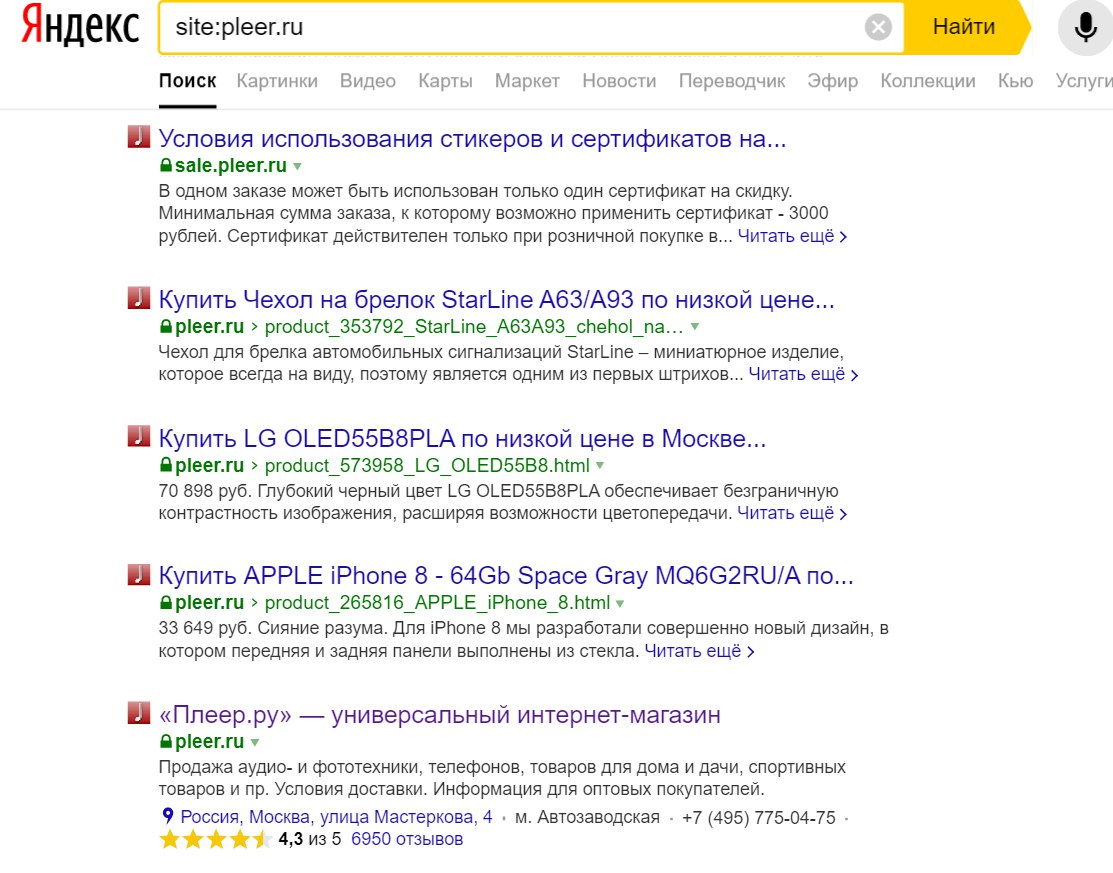Screen dimensions: 1113x873
Task: Expand dropdown arrow next to sale.pleer.ru
Action: pyautogui.click(x=297, y=166)
